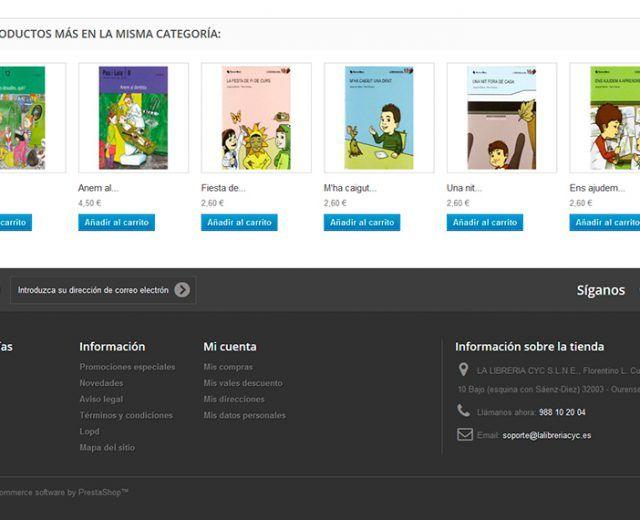
Task: Open the 'Anem al...' product title link
Action: [x=98, y=188]
